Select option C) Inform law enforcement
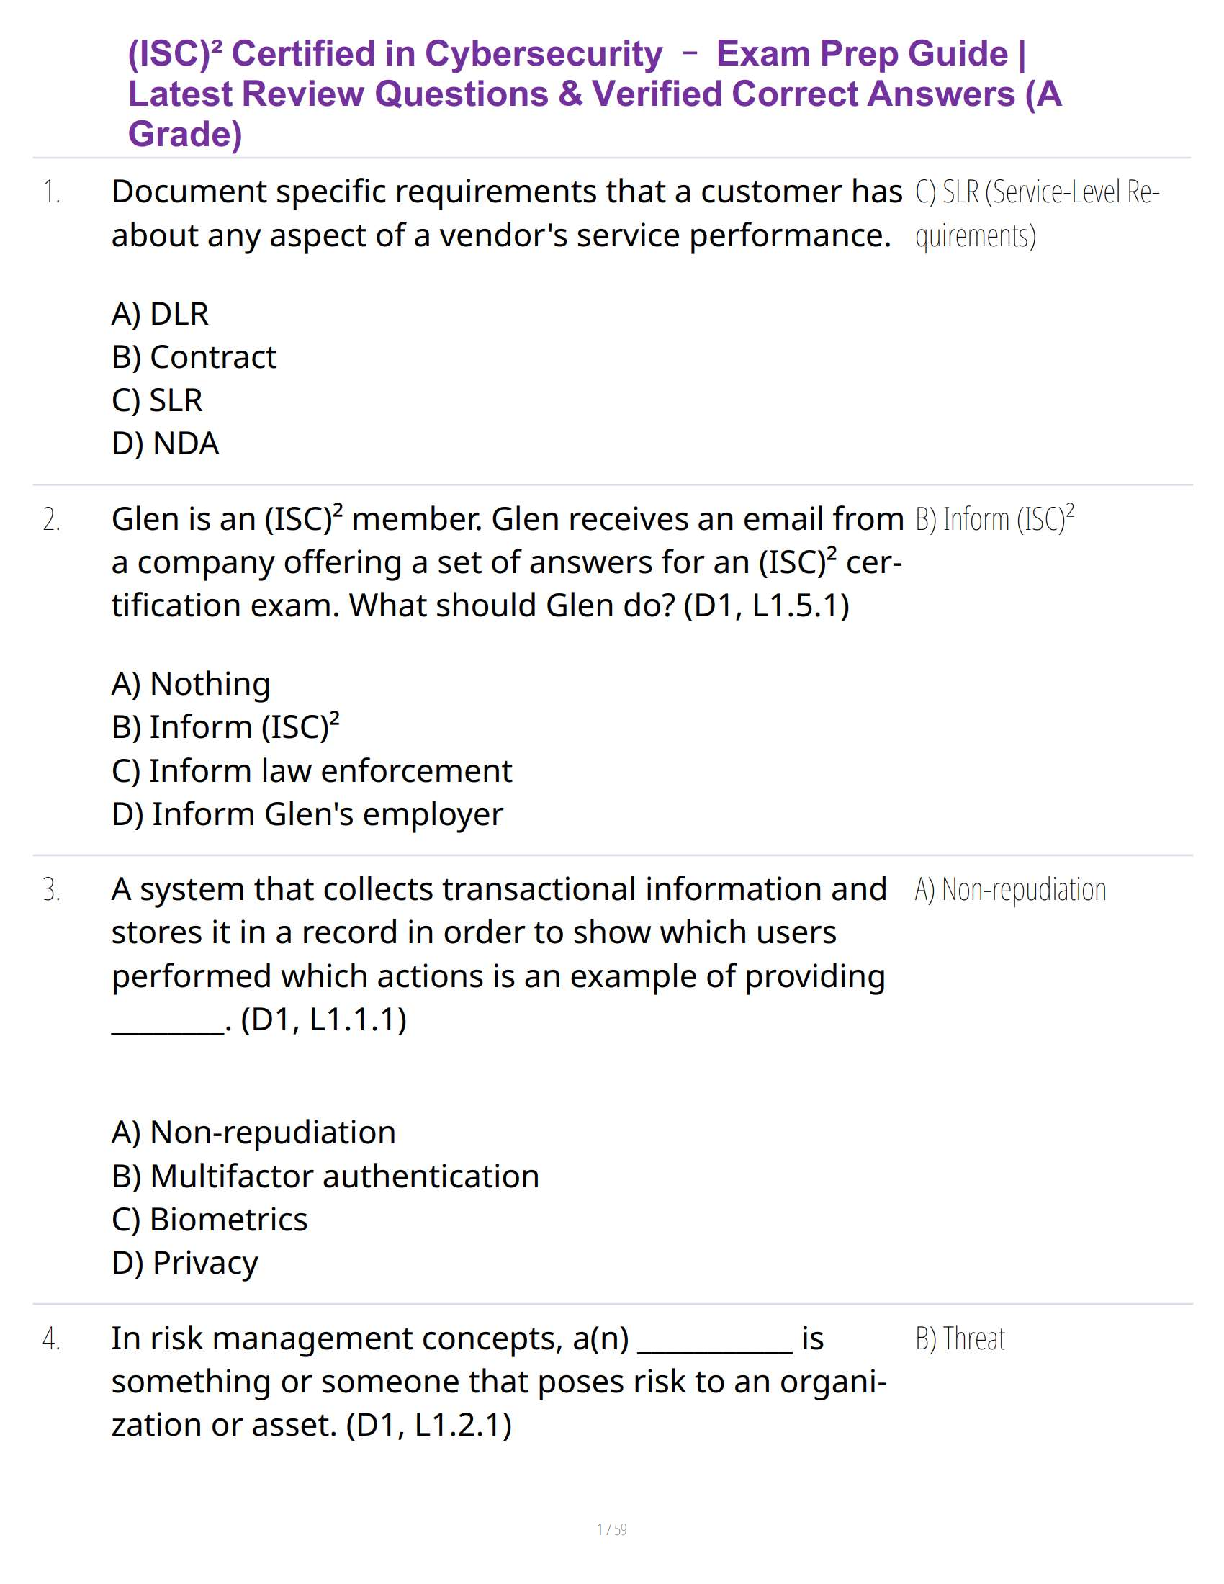 311,771
